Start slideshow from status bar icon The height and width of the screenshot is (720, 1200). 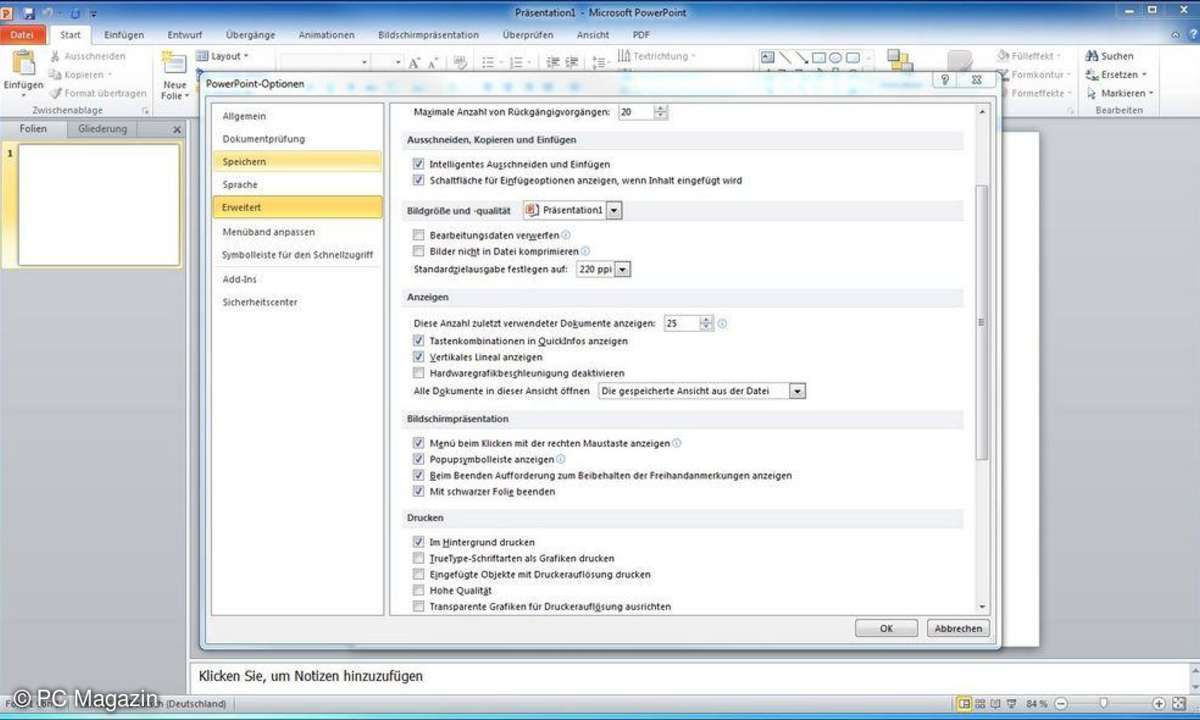[x=1012, y=703]
